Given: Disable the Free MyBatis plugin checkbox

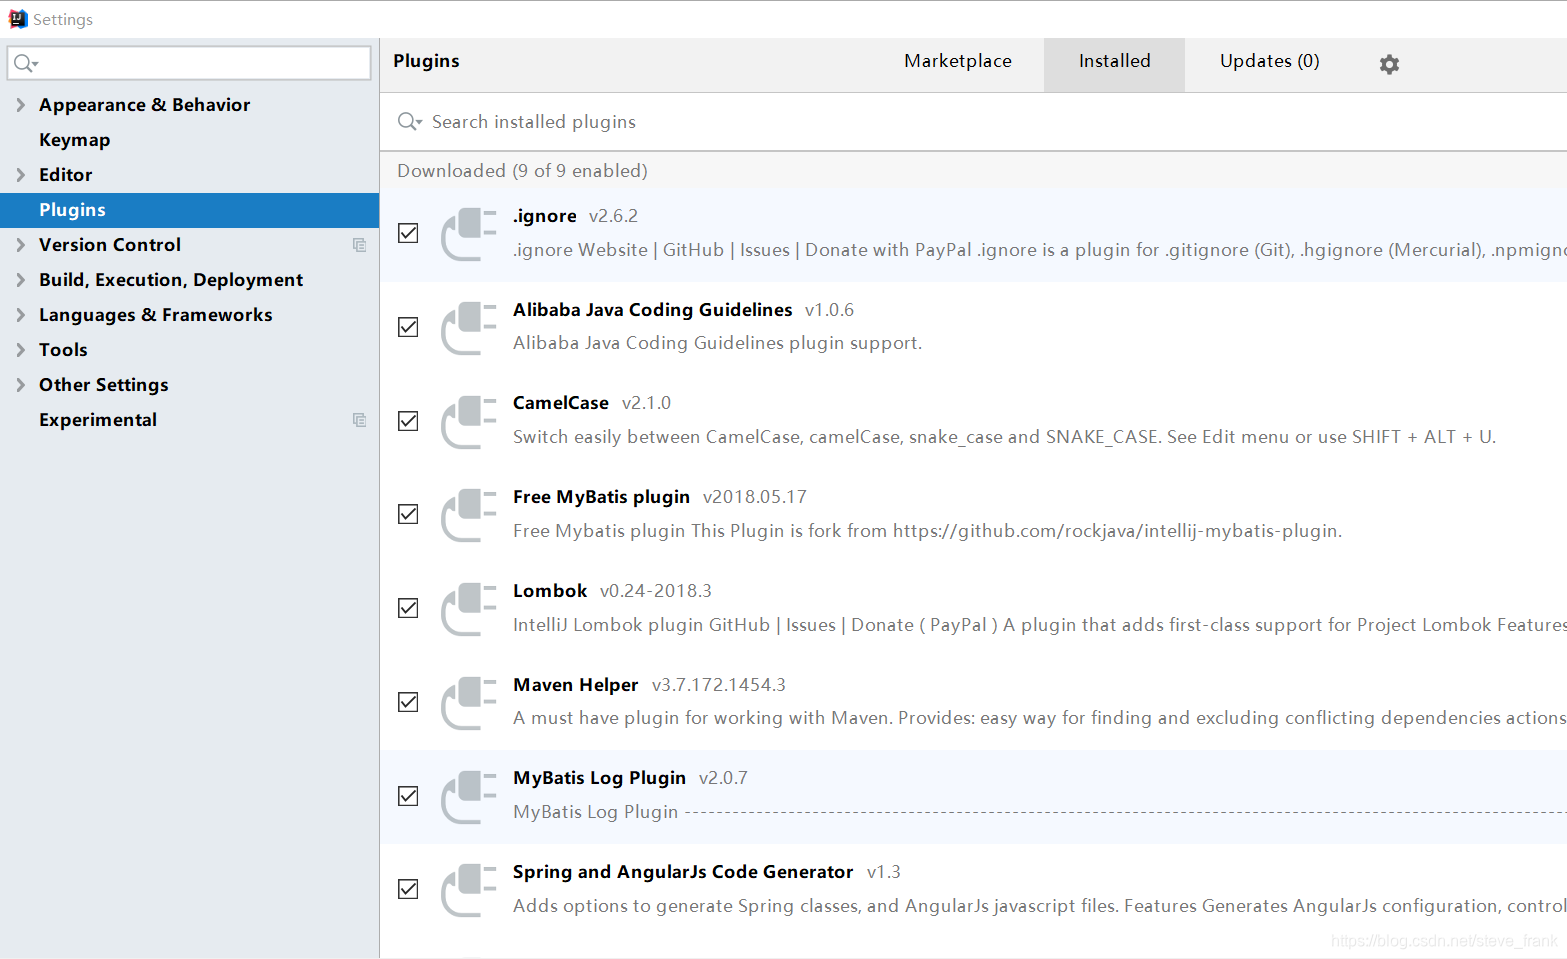Looking at the screenshot, I should 408,514.
